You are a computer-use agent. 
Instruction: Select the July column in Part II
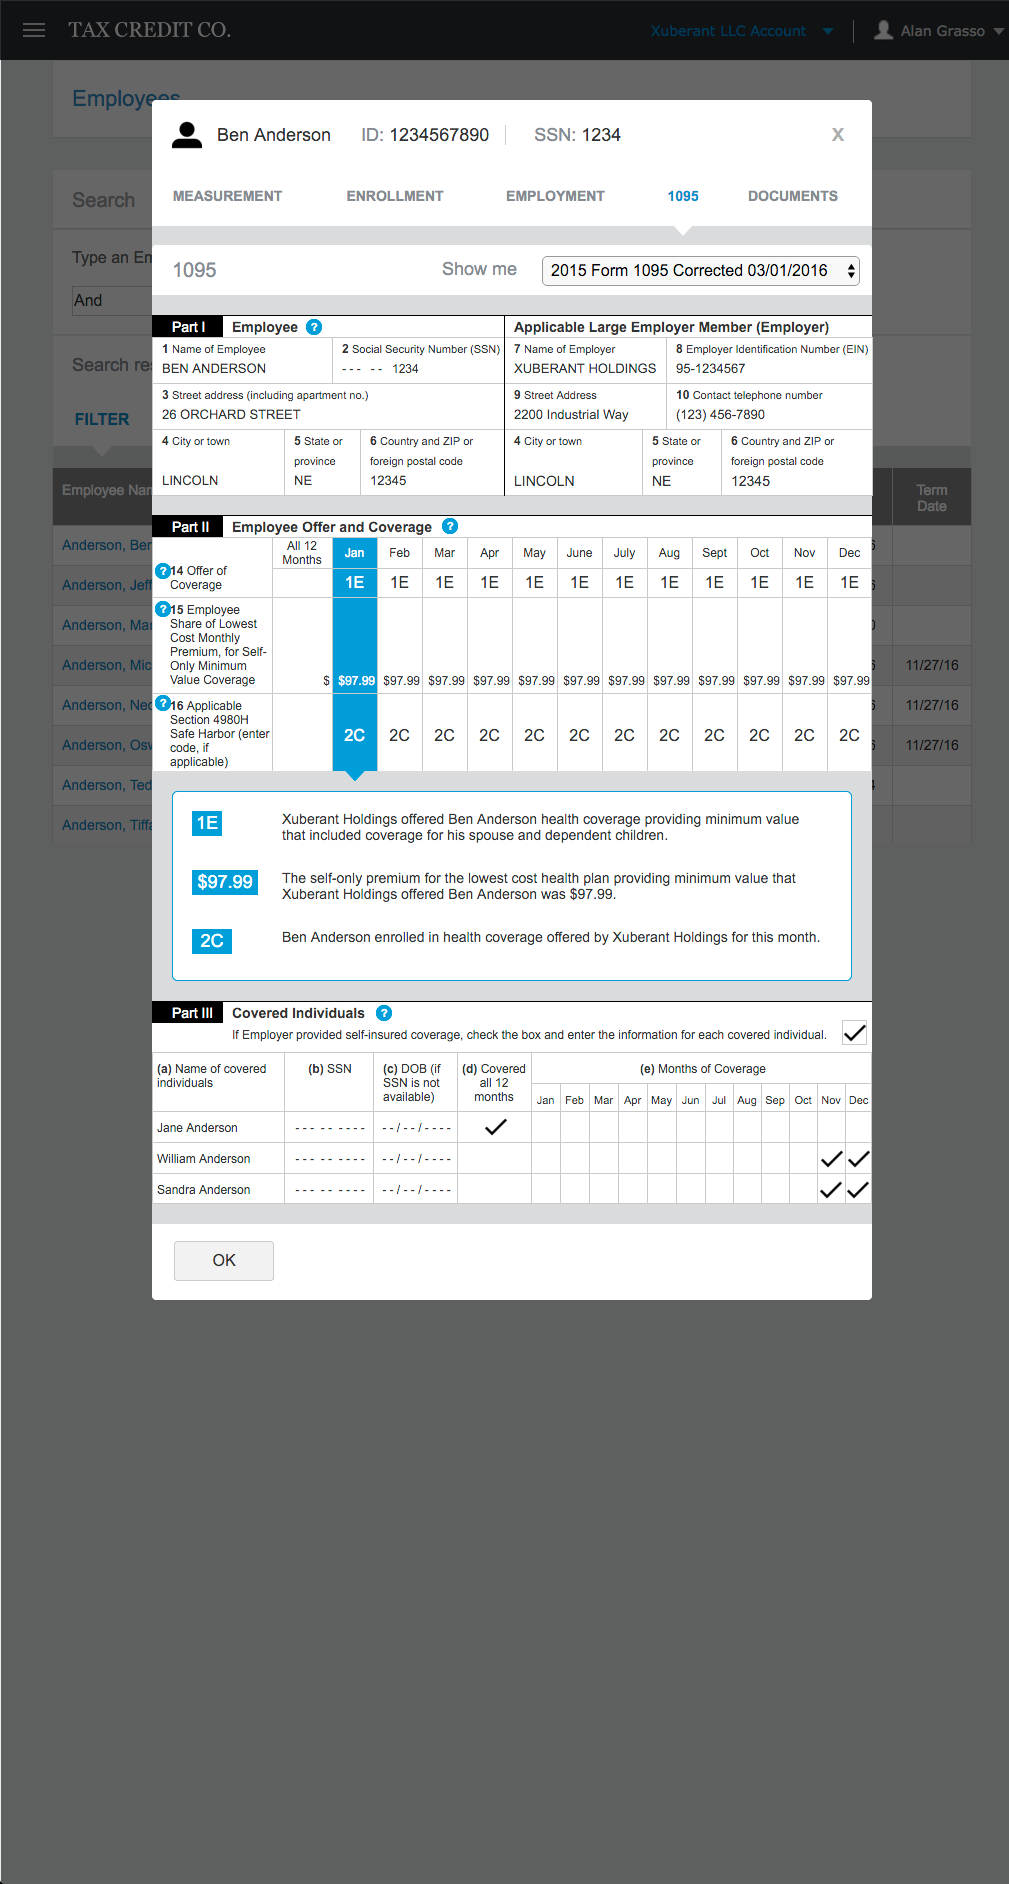click(625, 553)
